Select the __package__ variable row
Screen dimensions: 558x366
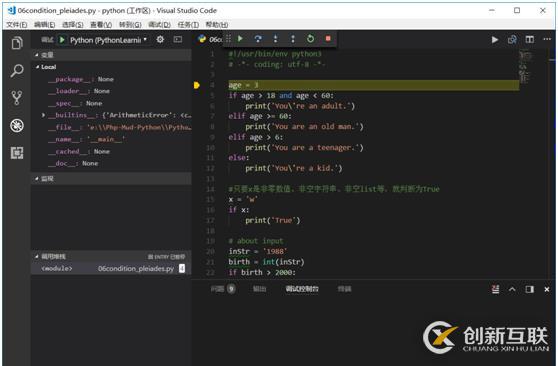pyautogui.click(x=111, y=79)
